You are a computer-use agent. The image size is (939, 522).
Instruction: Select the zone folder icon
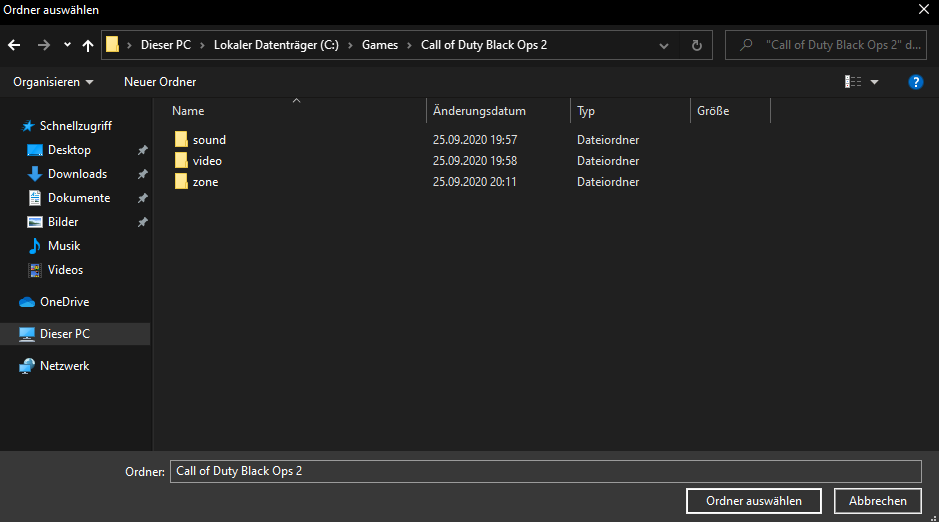click(181, 181)
